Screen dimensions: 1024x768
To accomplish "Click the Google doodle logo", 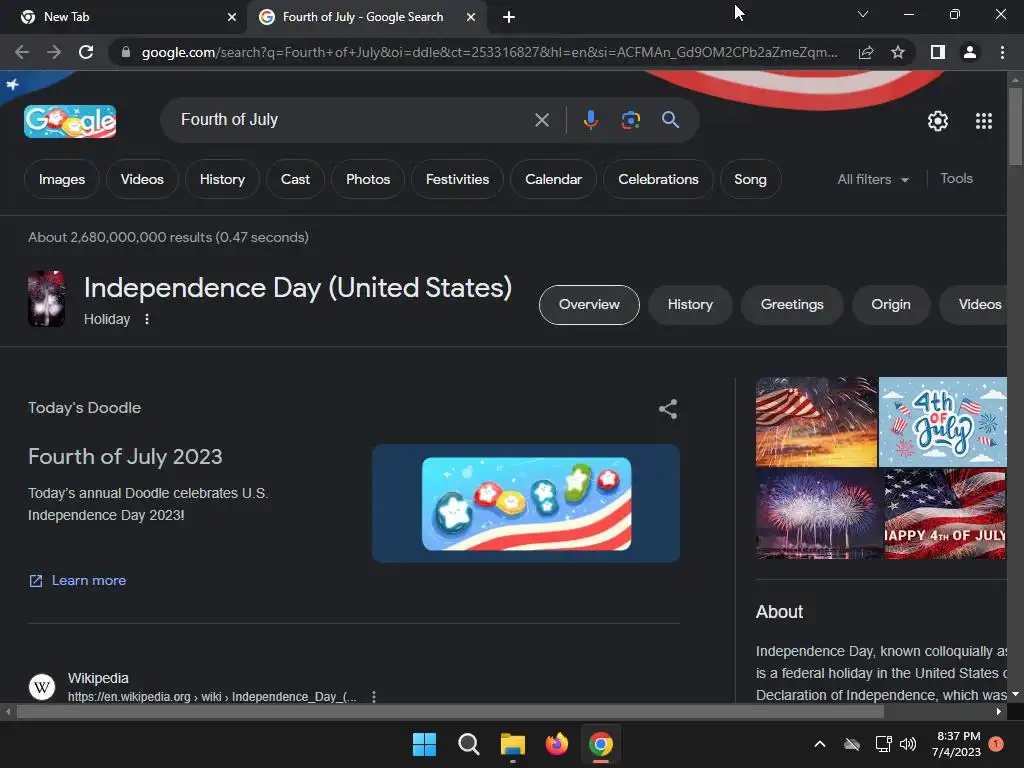I will (x=70, y=121).
